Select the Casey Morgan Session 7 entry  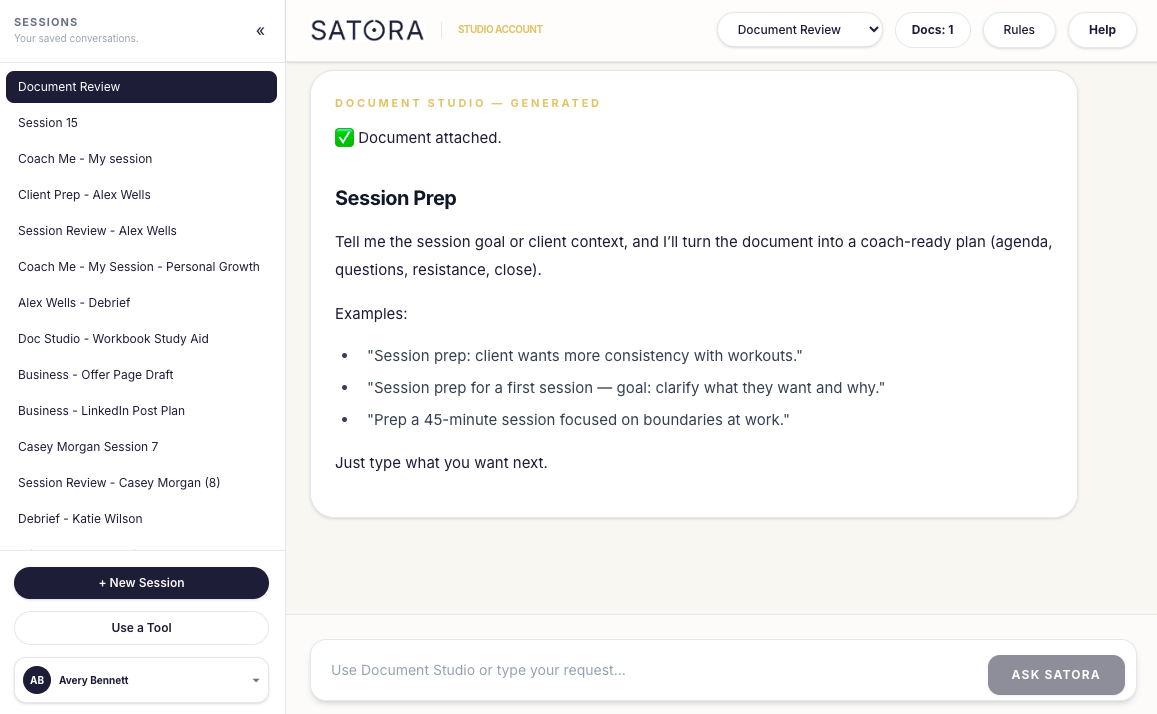88,447
